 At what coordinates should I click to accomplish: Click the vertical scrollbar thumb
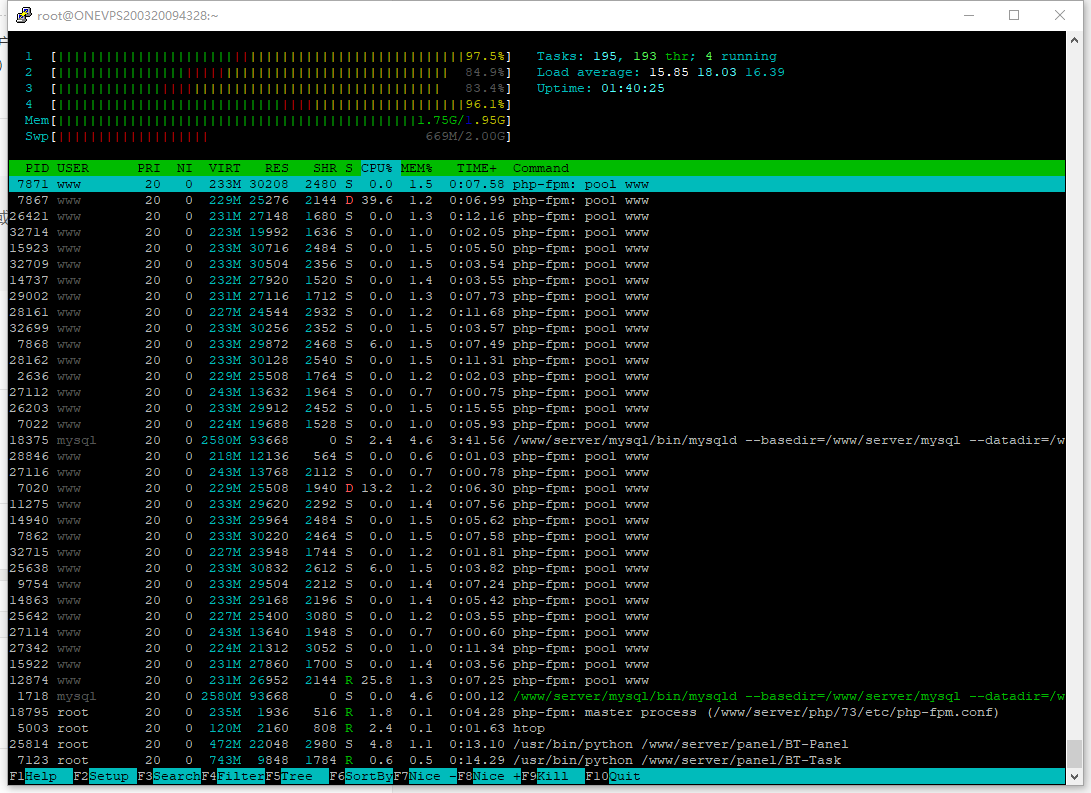1074,753
